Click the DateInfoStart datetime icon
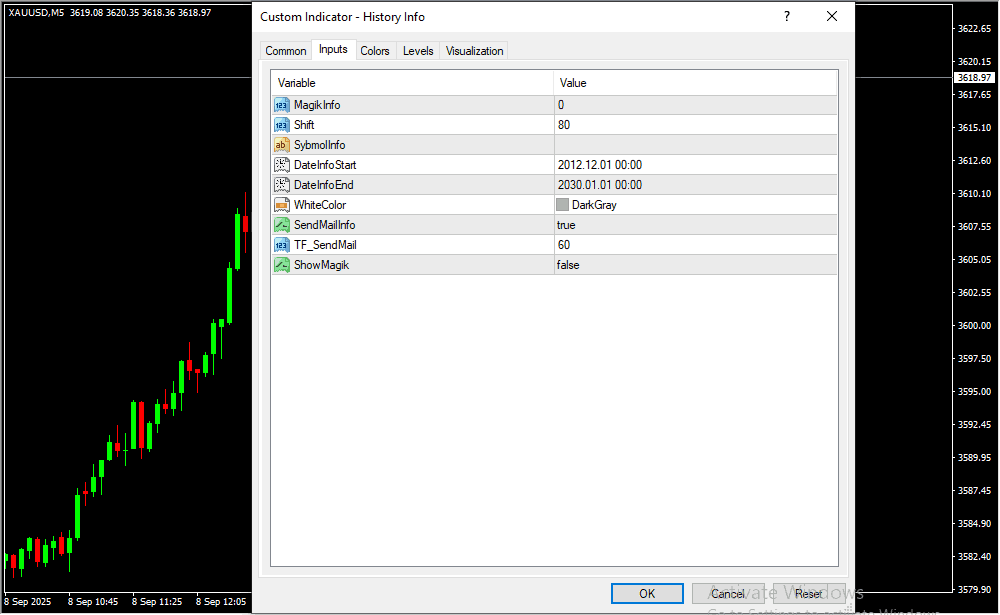This screenshot has width=1000, height=615. pos(281,165)
